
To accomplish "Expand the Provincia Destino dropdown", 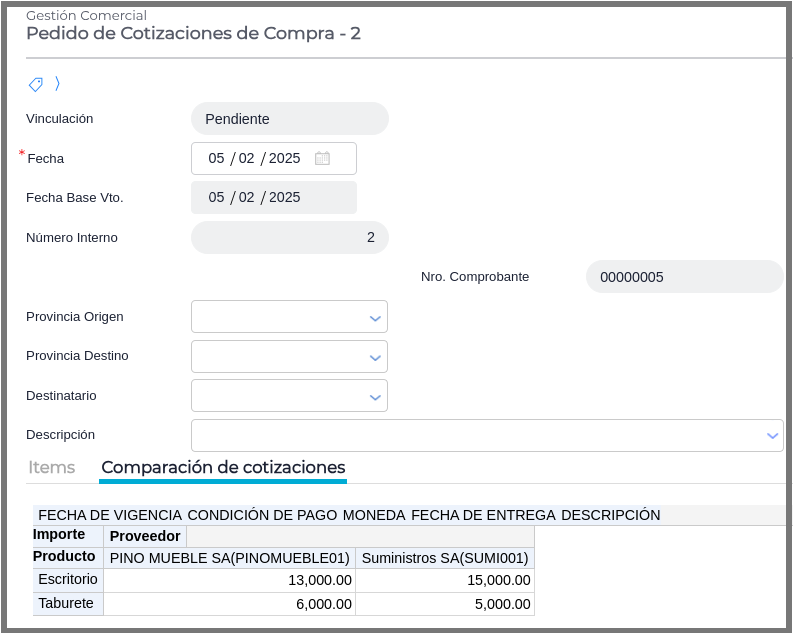I will pyautogui.click(x=375, y=357).
